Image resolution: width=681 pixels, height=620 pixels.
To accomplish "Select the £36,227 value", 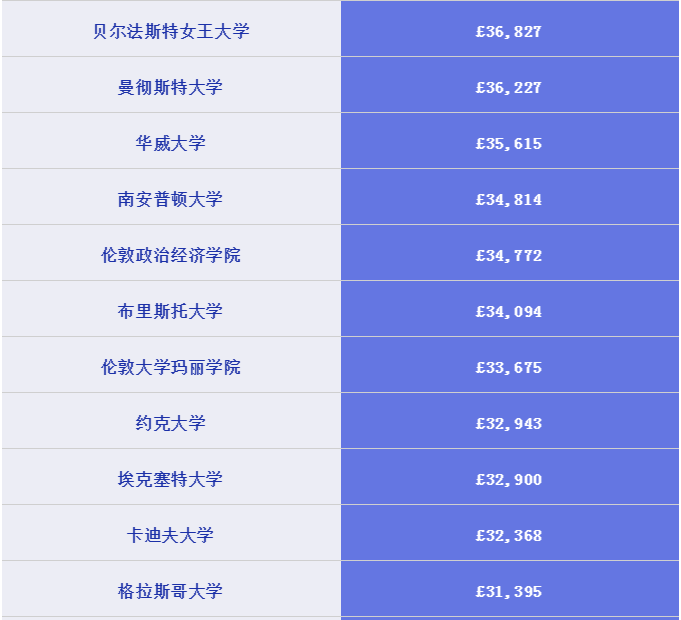I will pos(509,88).
